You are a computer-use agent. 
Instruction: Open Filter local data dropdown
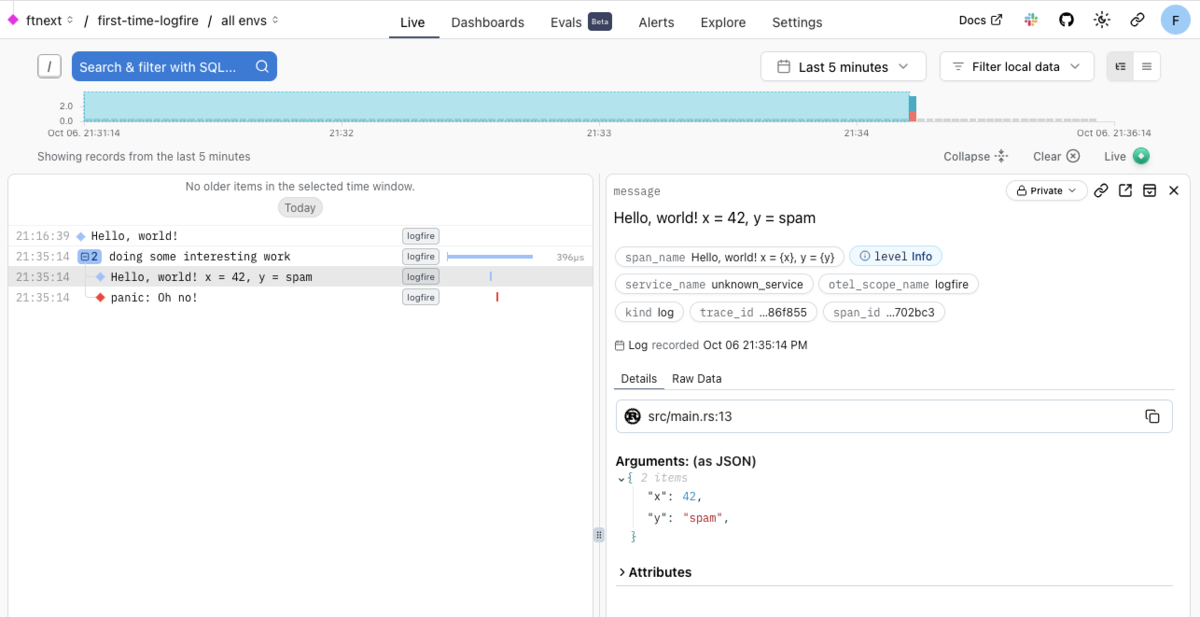pyautogui.click(x=1016, y=67)
